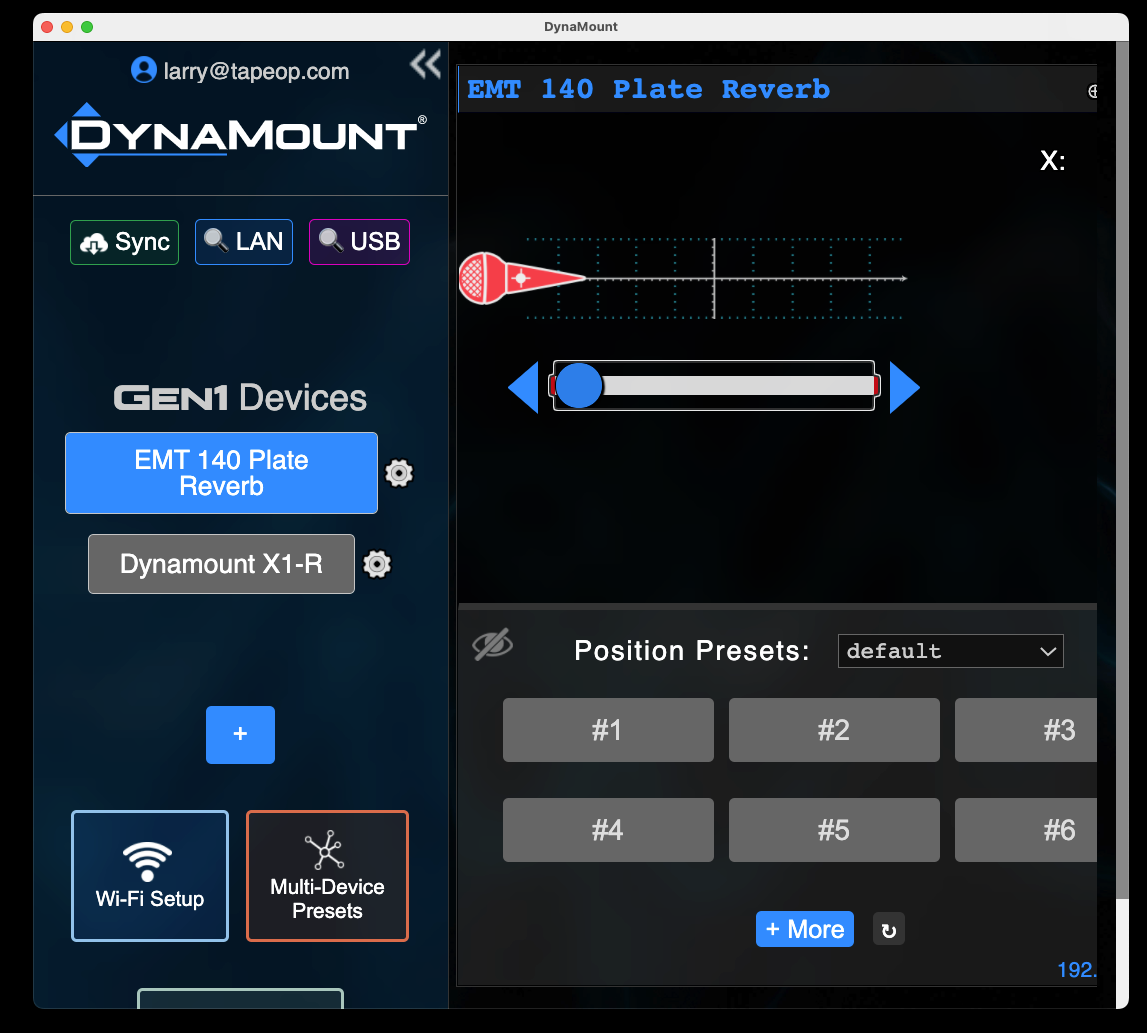Viewport: 1147px width, 1033px height.
Task: Recall position preset #2
Action: click(834, 730)
